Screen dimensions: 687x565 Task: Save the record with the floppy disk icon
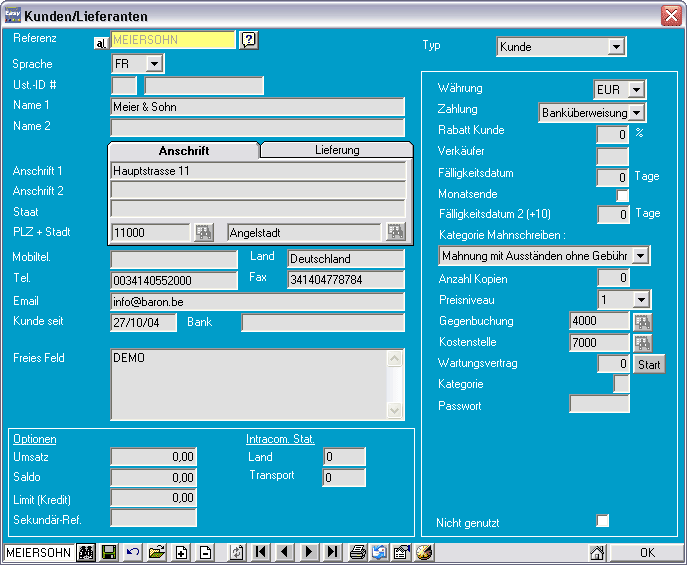pyautogui.click(x=109, y=552)
